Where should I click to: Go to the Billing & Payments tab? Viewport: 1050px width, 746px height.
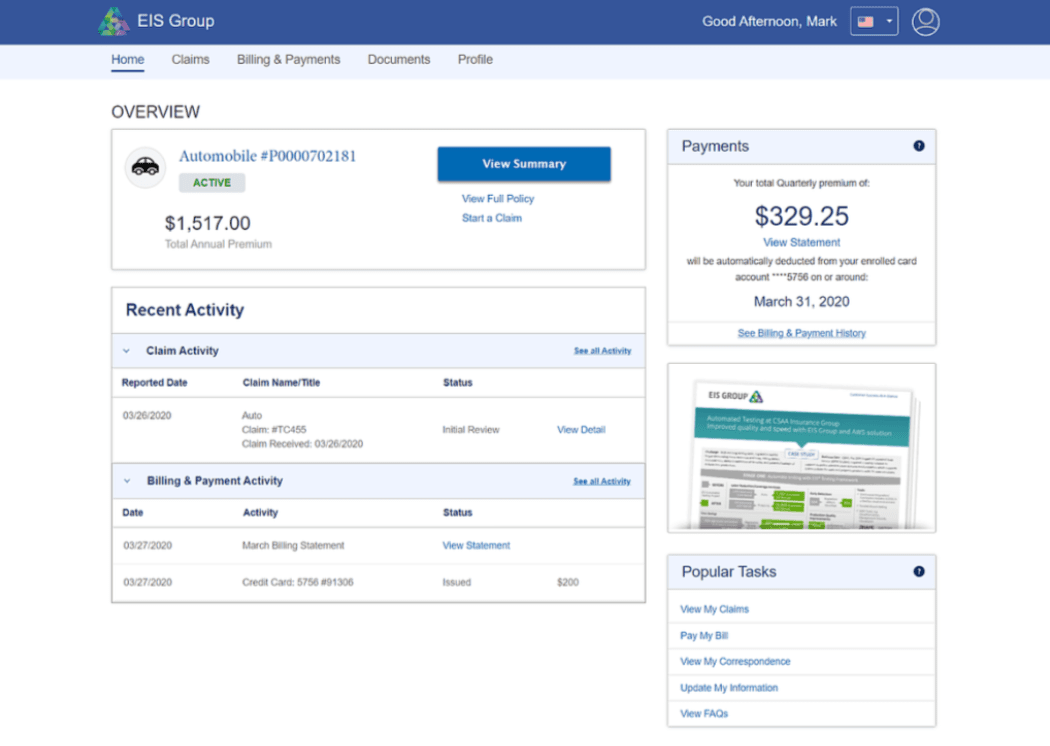point(288,59)
